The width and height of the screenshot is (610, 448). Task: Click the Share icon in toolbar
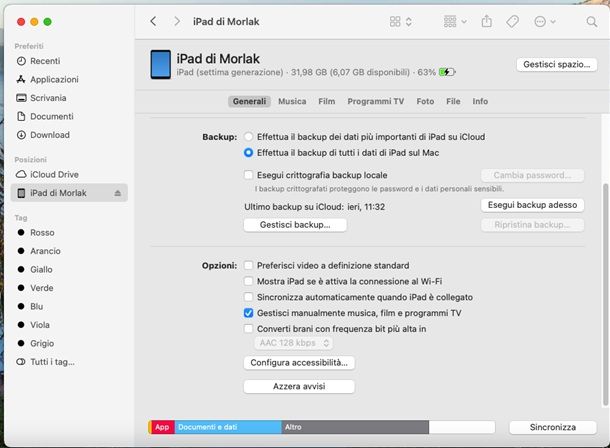tap(486, 21)
